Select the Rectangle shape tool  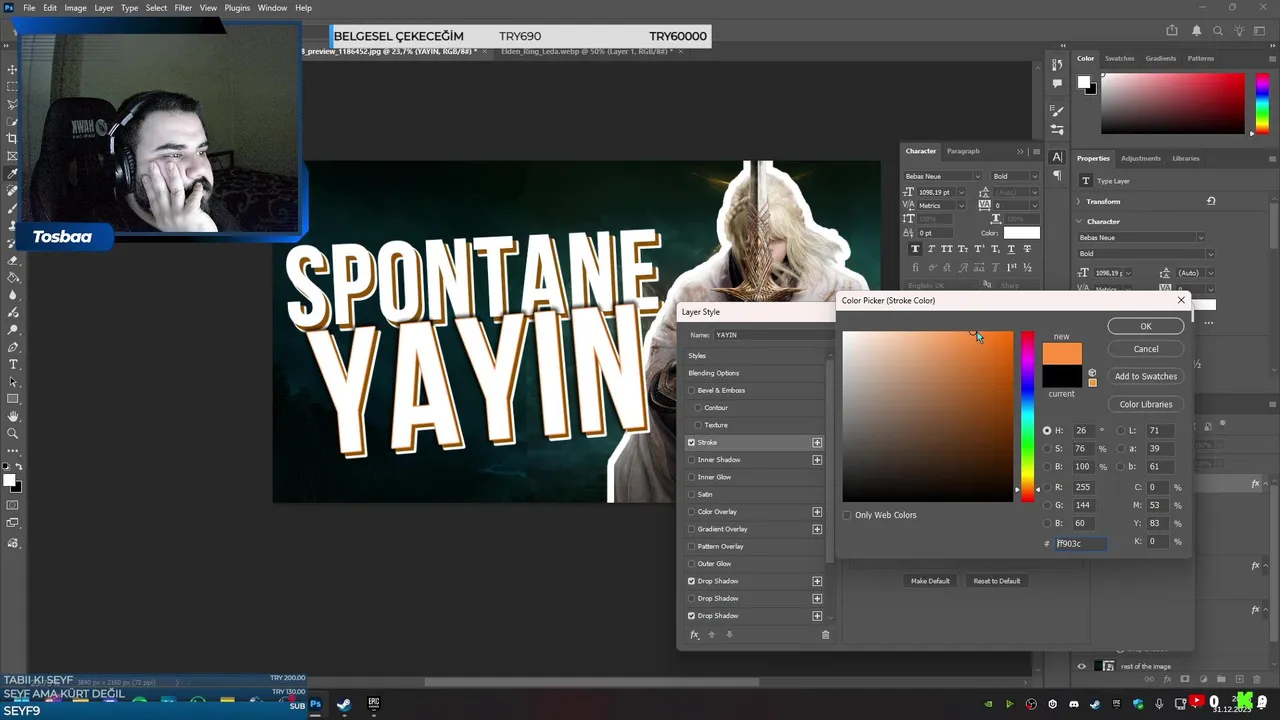(x=12, y=399)
